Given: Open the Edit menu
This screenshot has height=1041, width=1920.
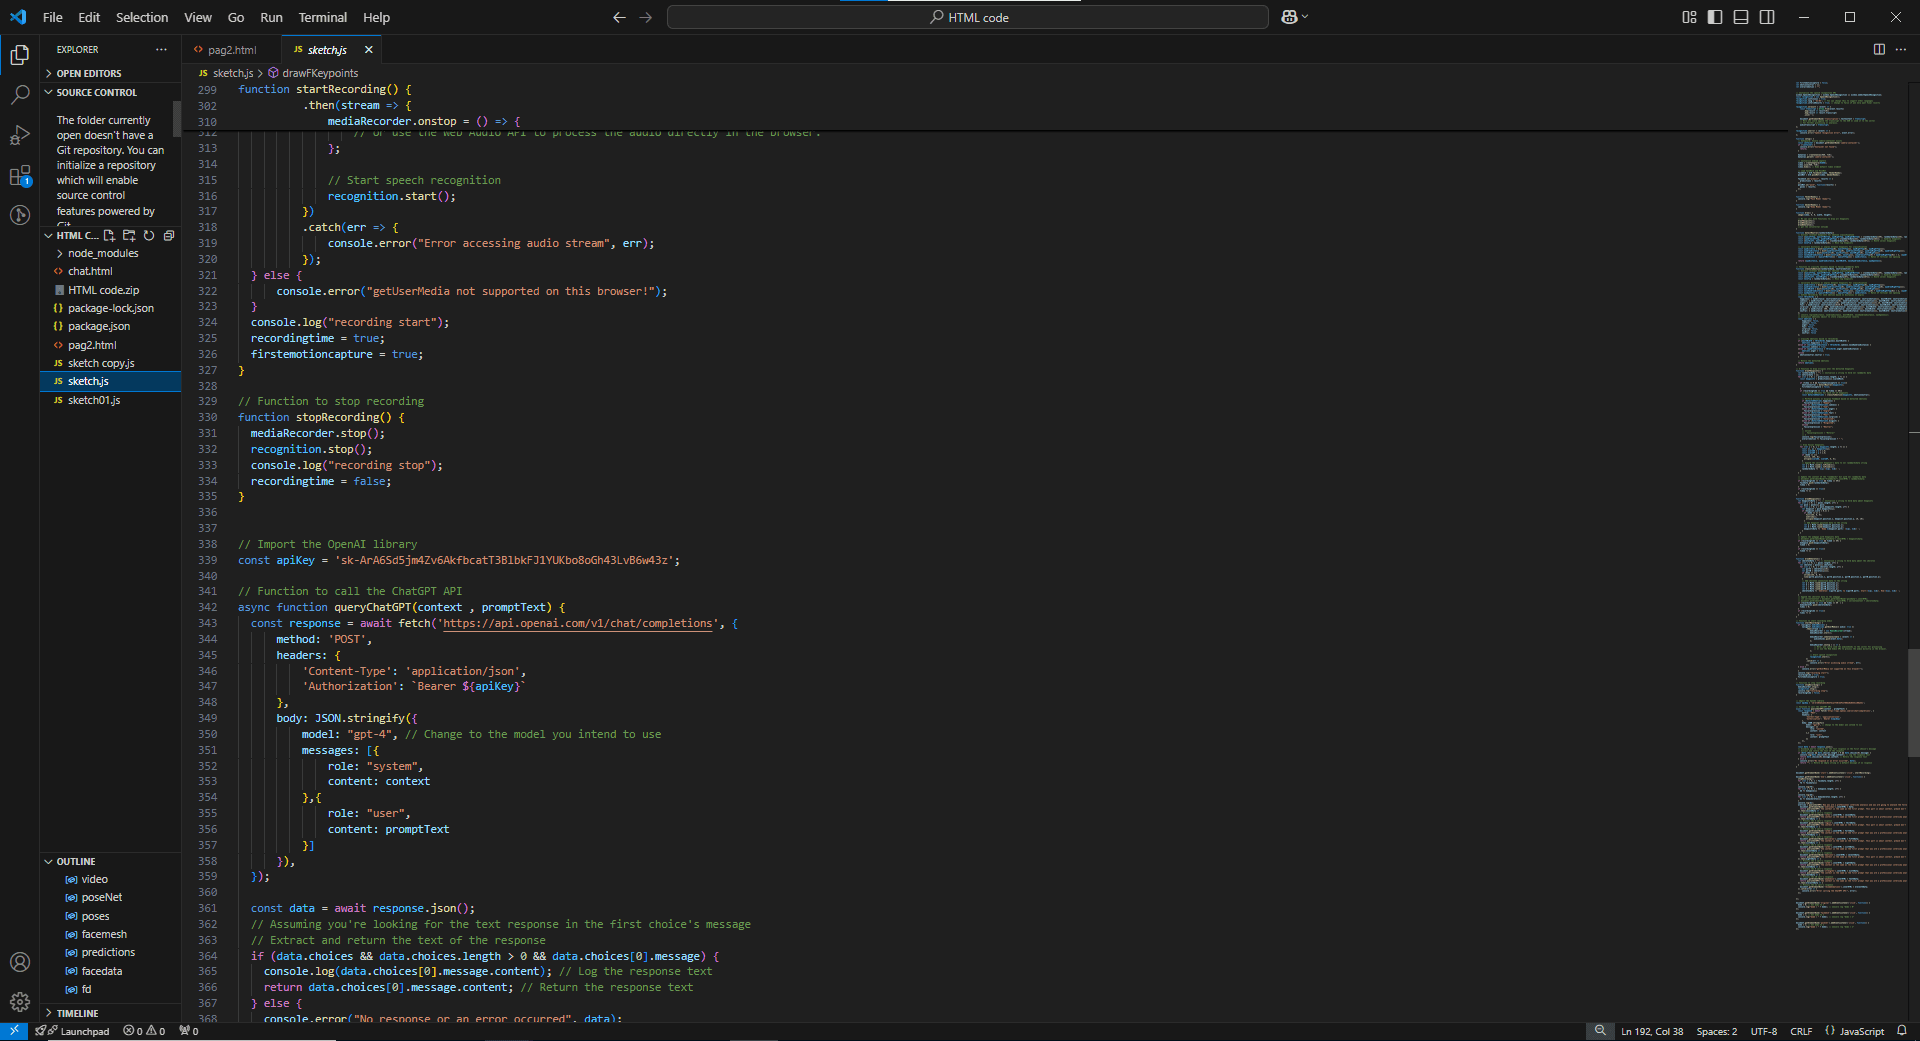Looking at the screenshot, I should 89,17.
